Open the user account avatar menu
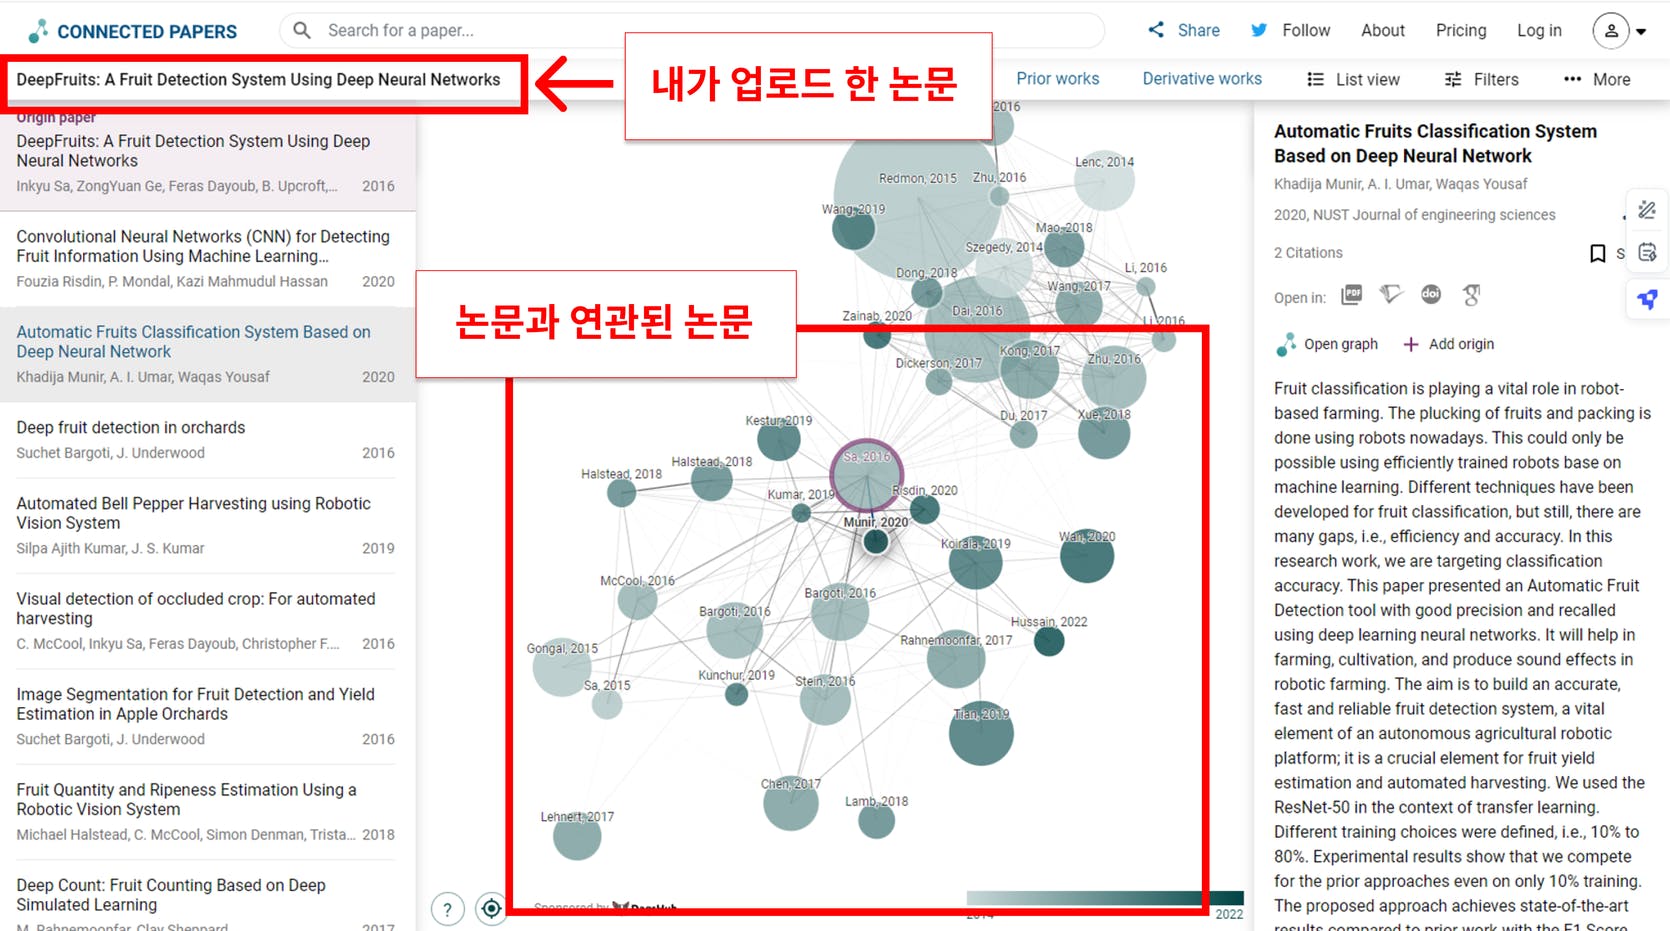 [1611, 31]
